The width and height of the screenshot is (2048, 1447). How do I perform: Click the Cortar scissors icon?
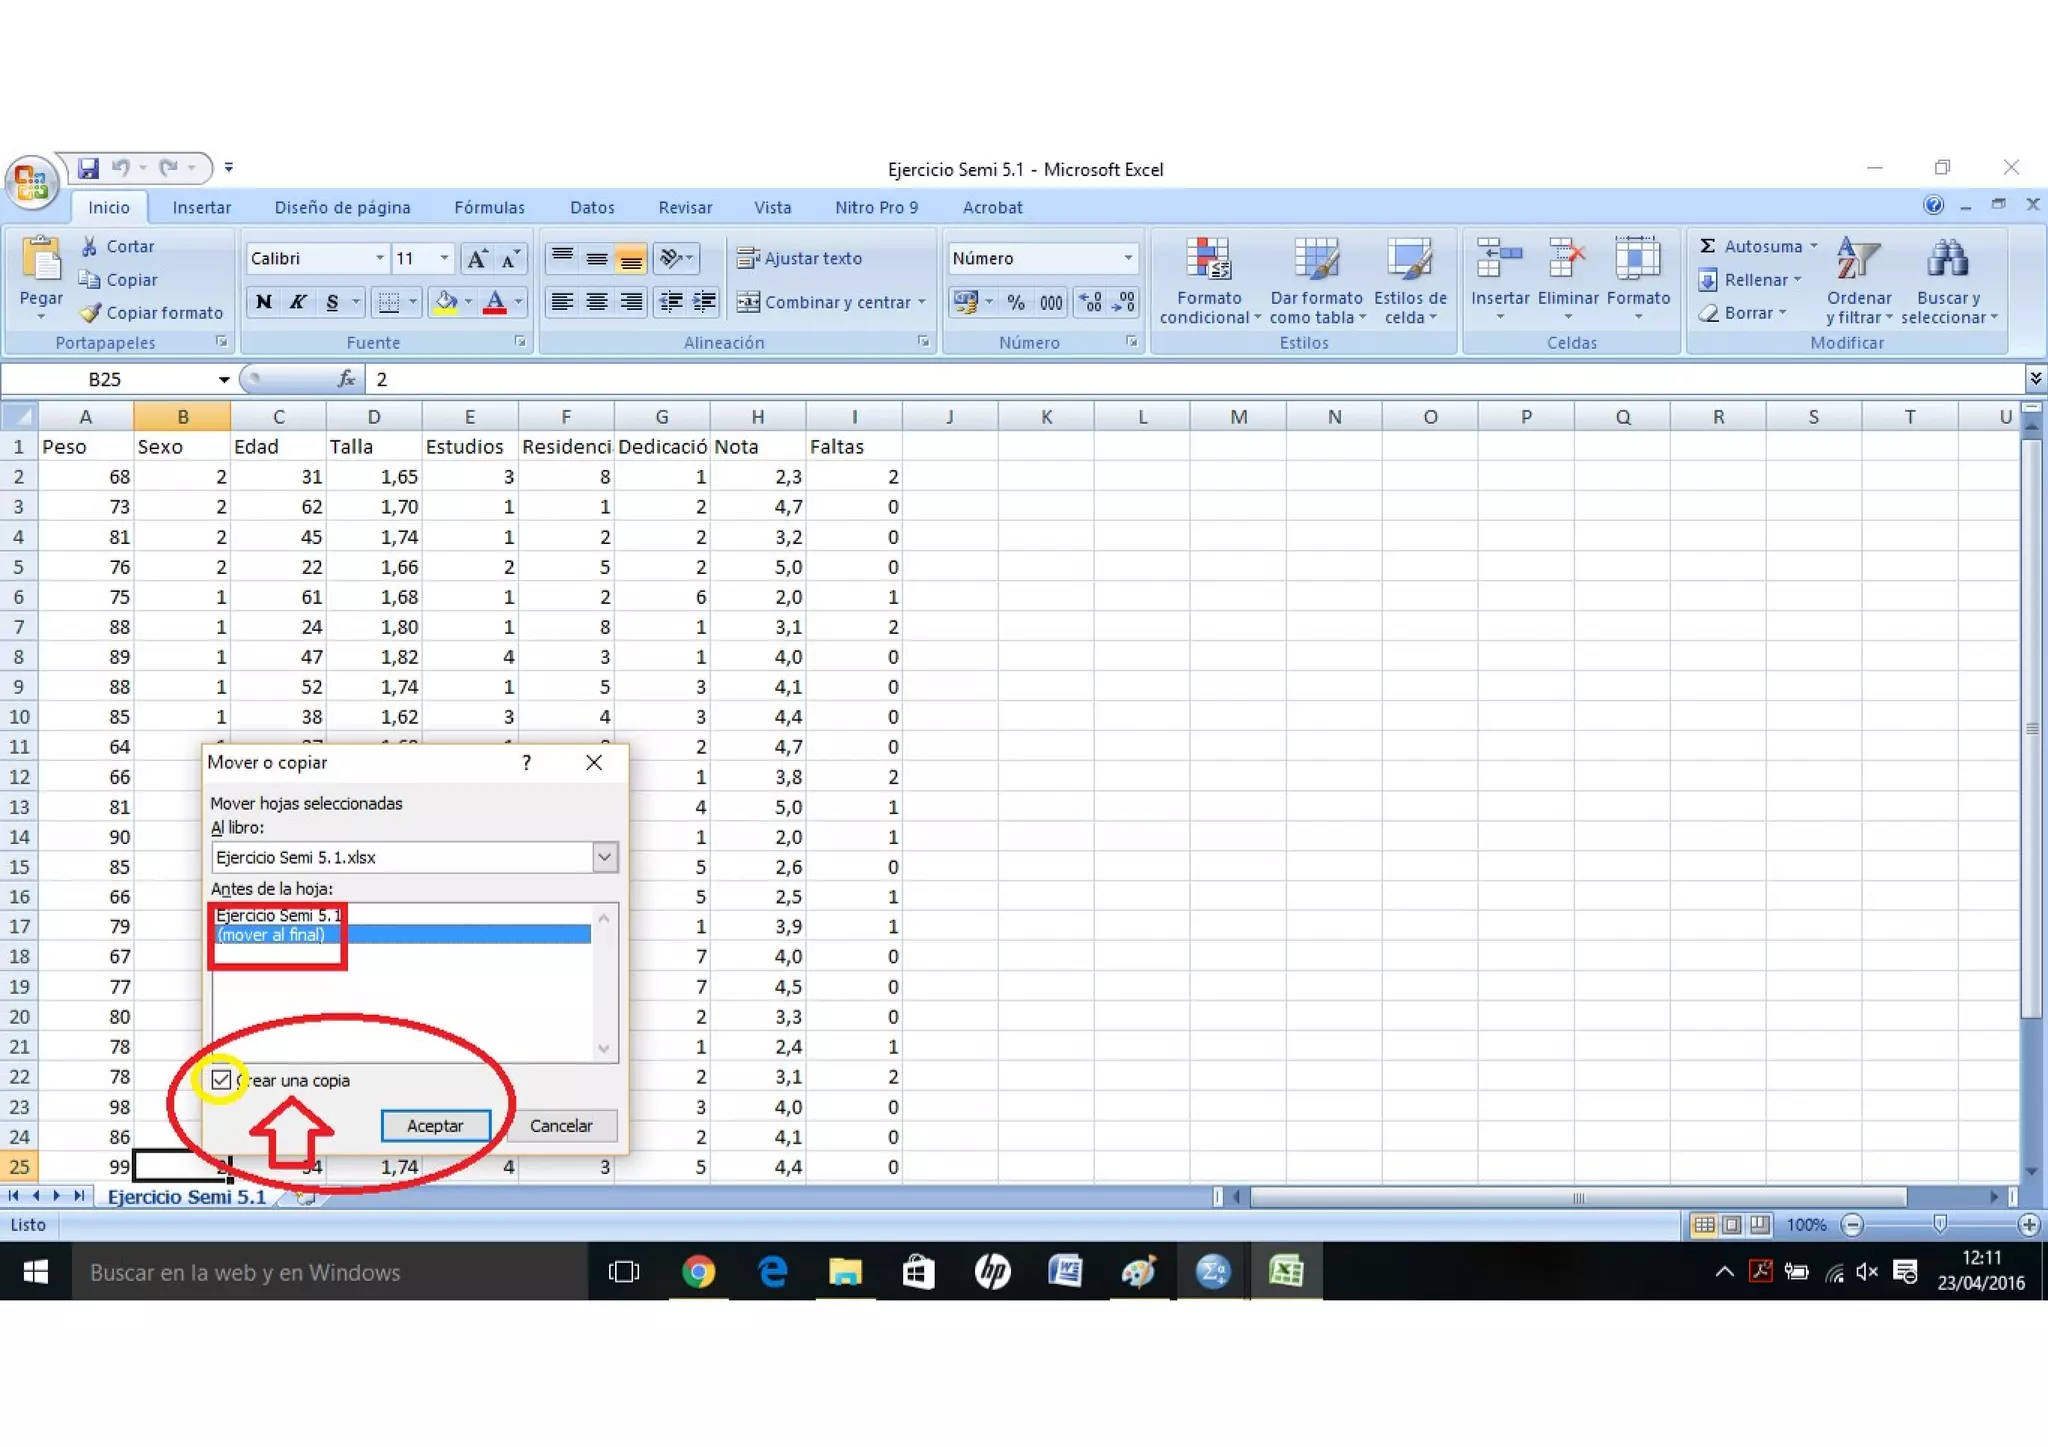click(x=90, y=246)
